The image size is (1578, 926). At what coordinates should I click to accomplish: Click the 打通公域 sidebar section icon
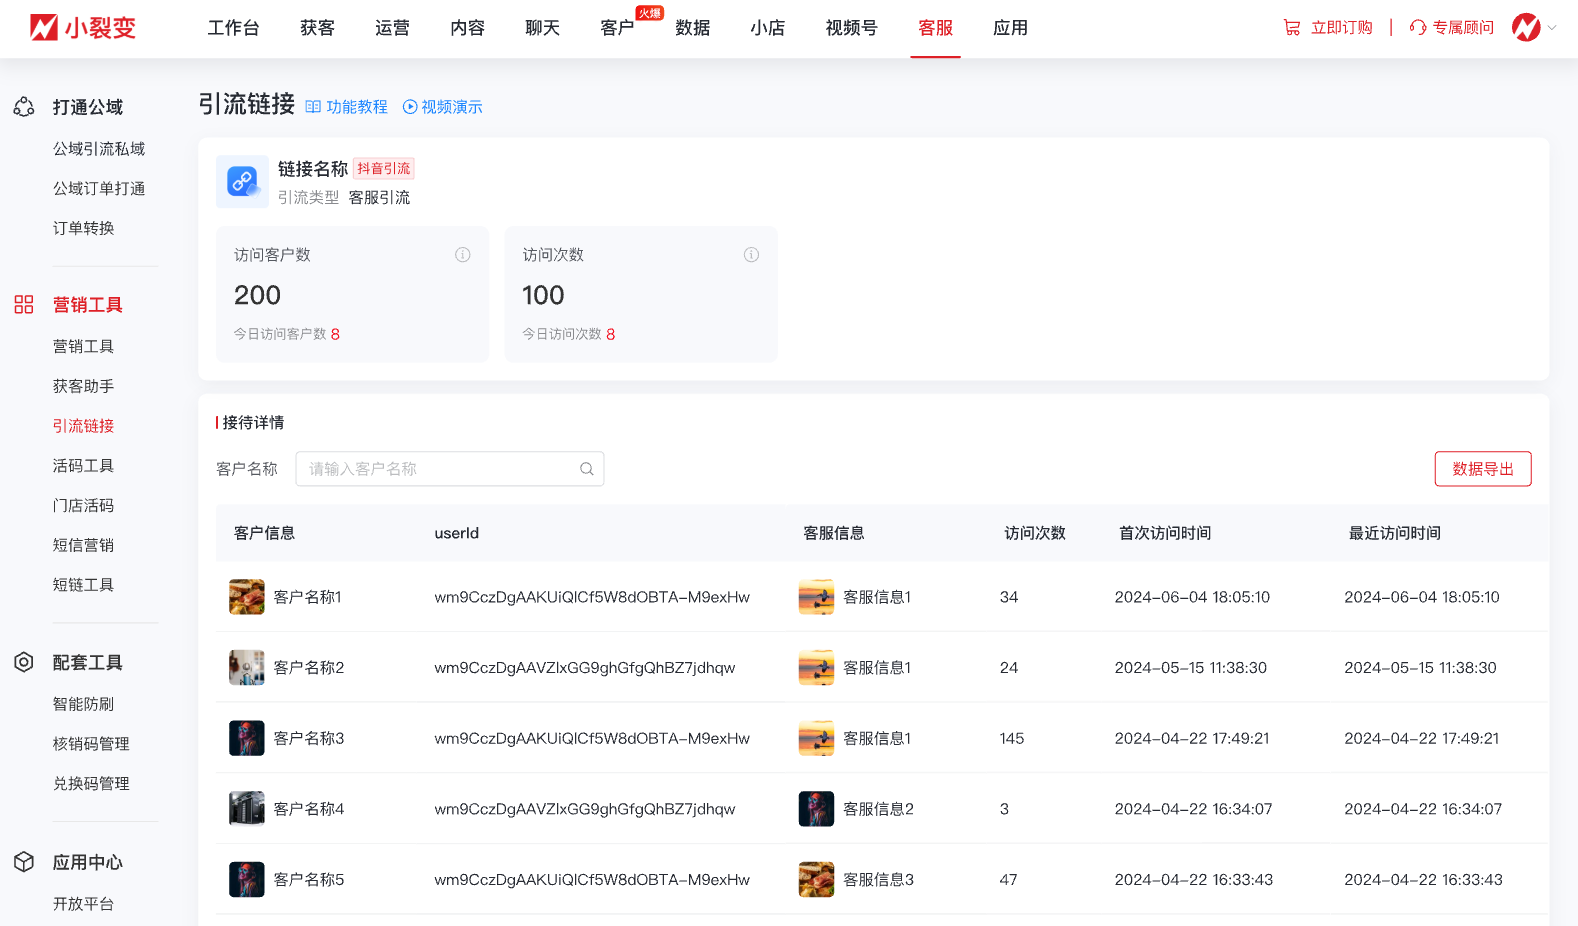(x=24, y=107)
